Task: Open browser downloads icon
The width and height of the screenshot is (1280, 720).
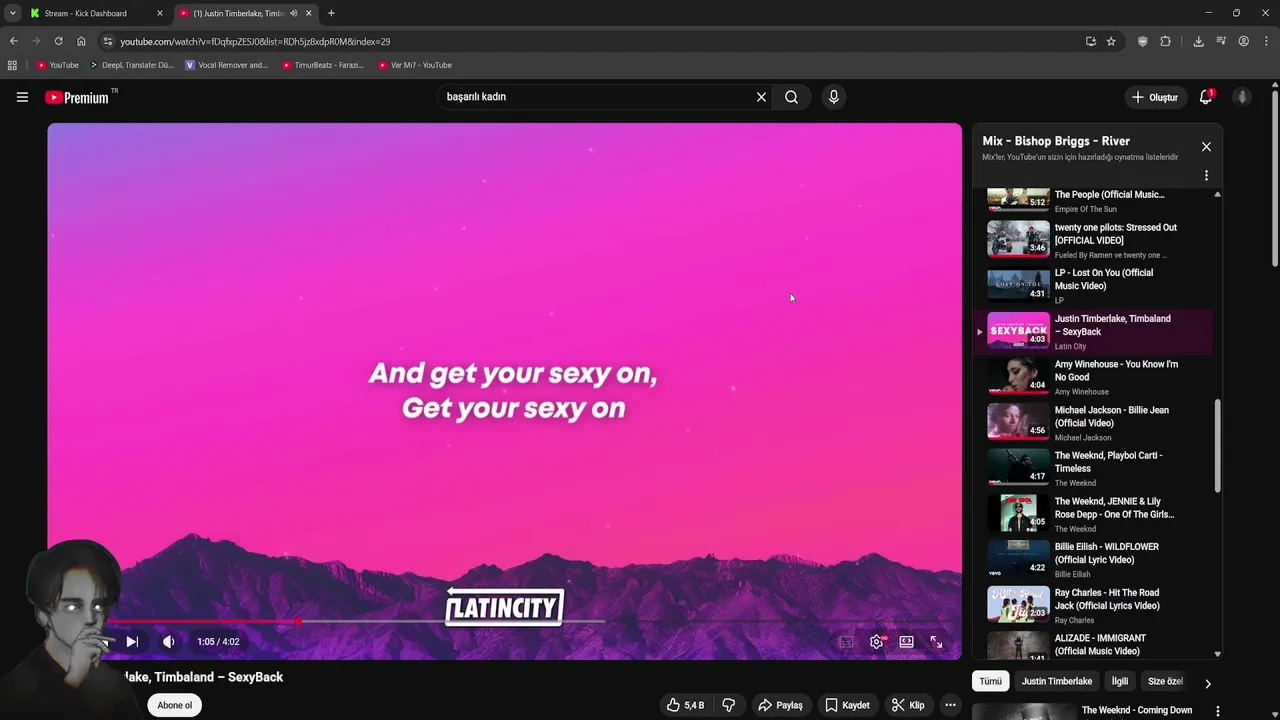Action: pyautogui.click(x=1198, y=41)
